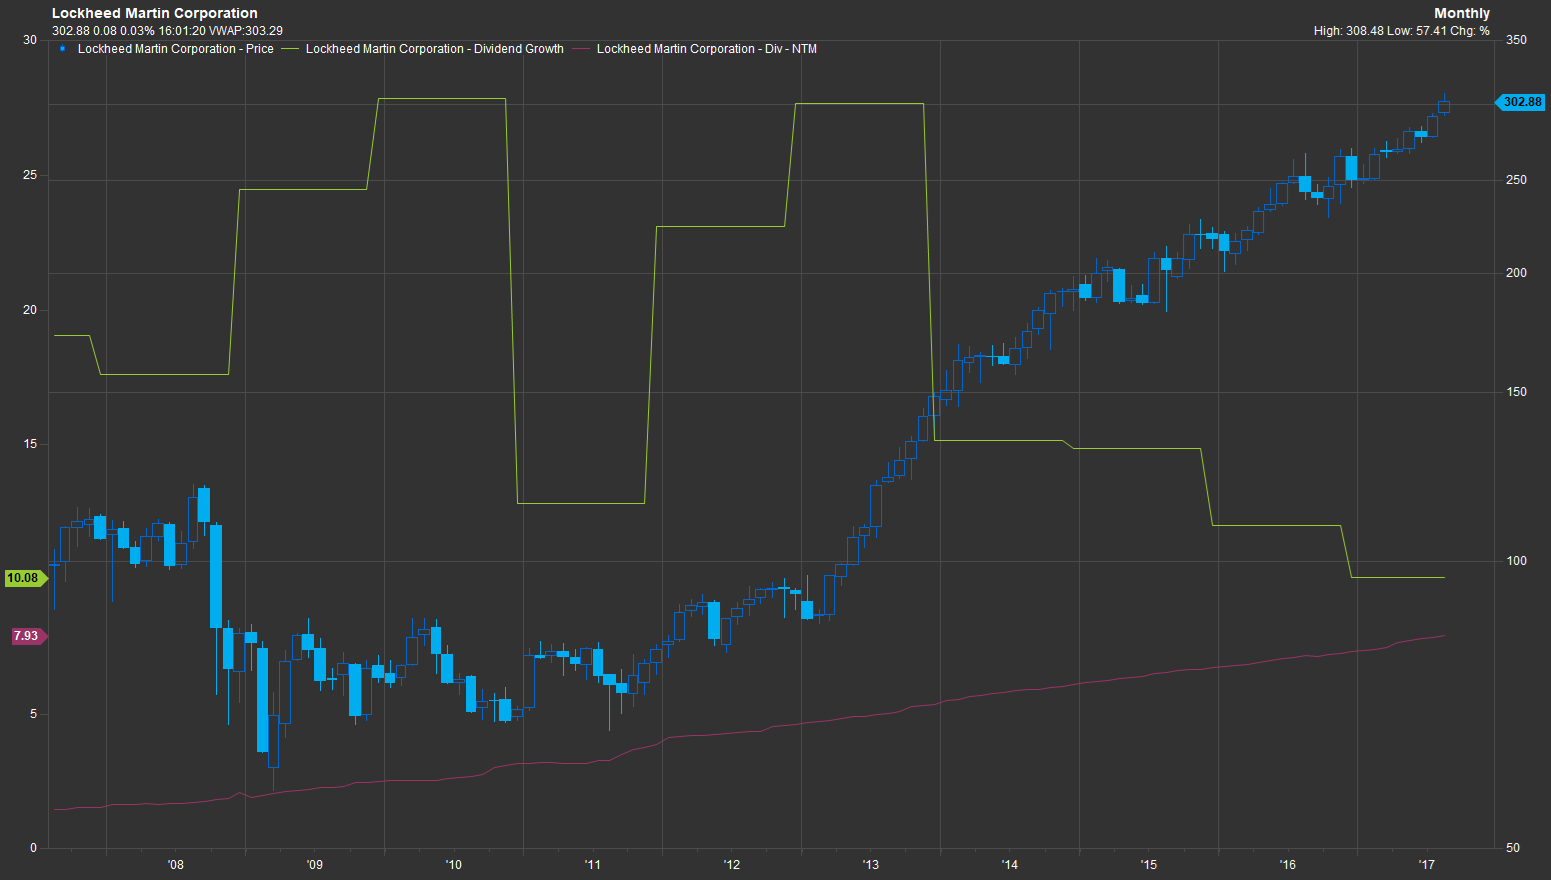Click the 'Chg: %' readout

[1470, 31]
